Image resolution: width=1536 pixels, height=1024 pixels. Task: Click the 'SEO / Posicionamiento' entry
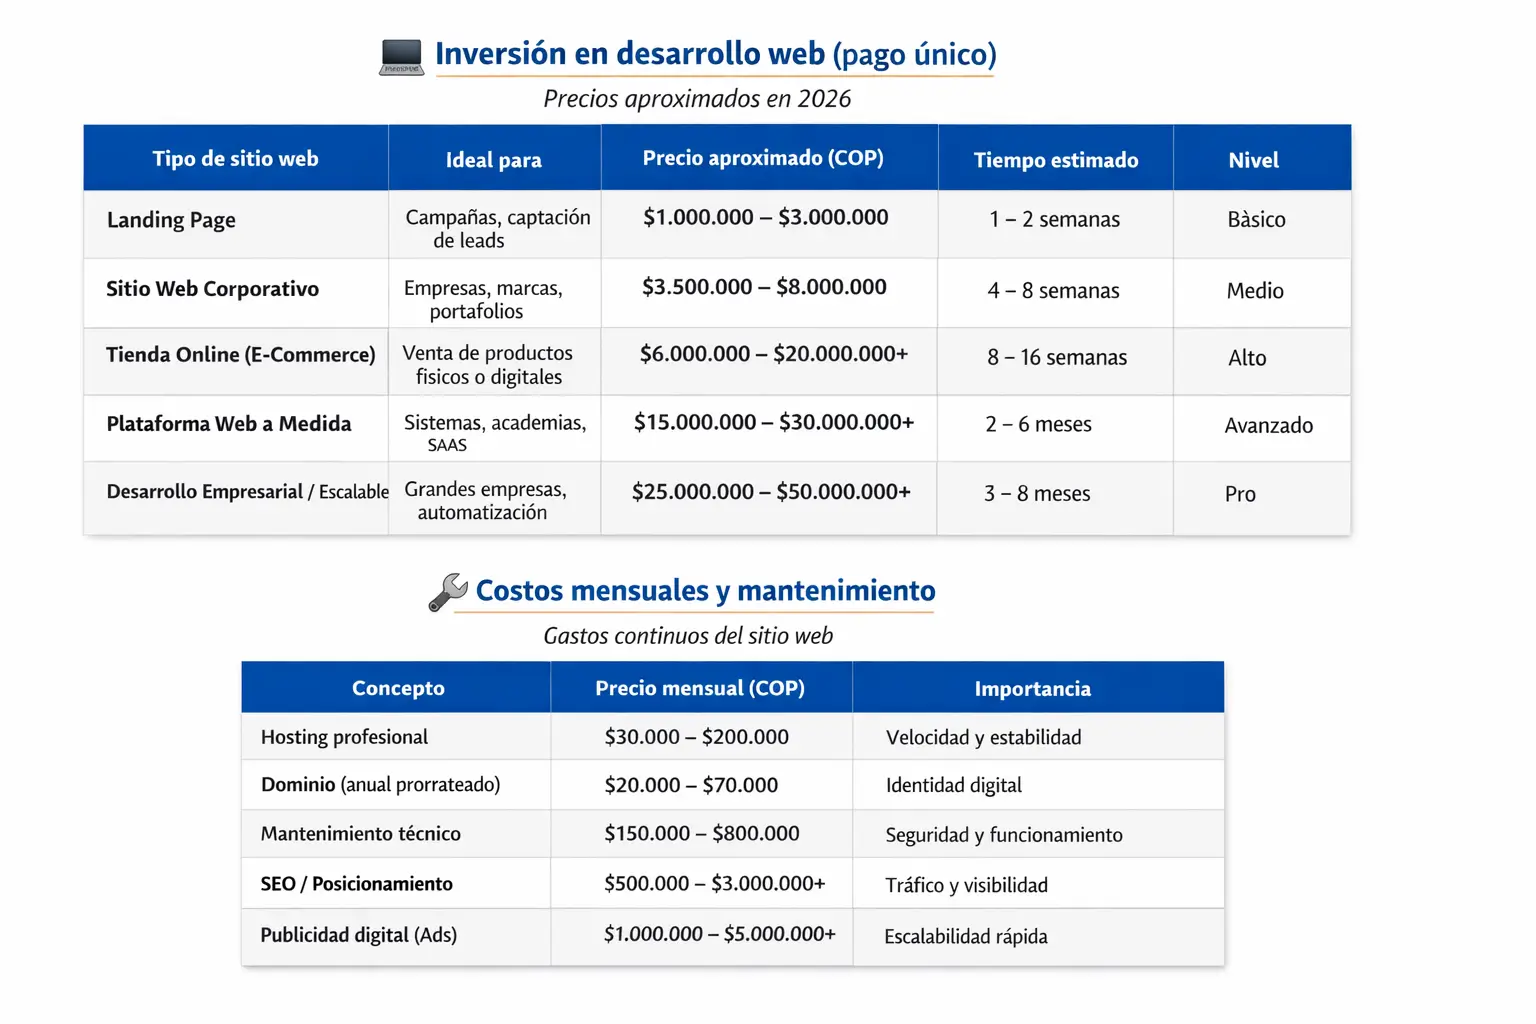point(356,884)
